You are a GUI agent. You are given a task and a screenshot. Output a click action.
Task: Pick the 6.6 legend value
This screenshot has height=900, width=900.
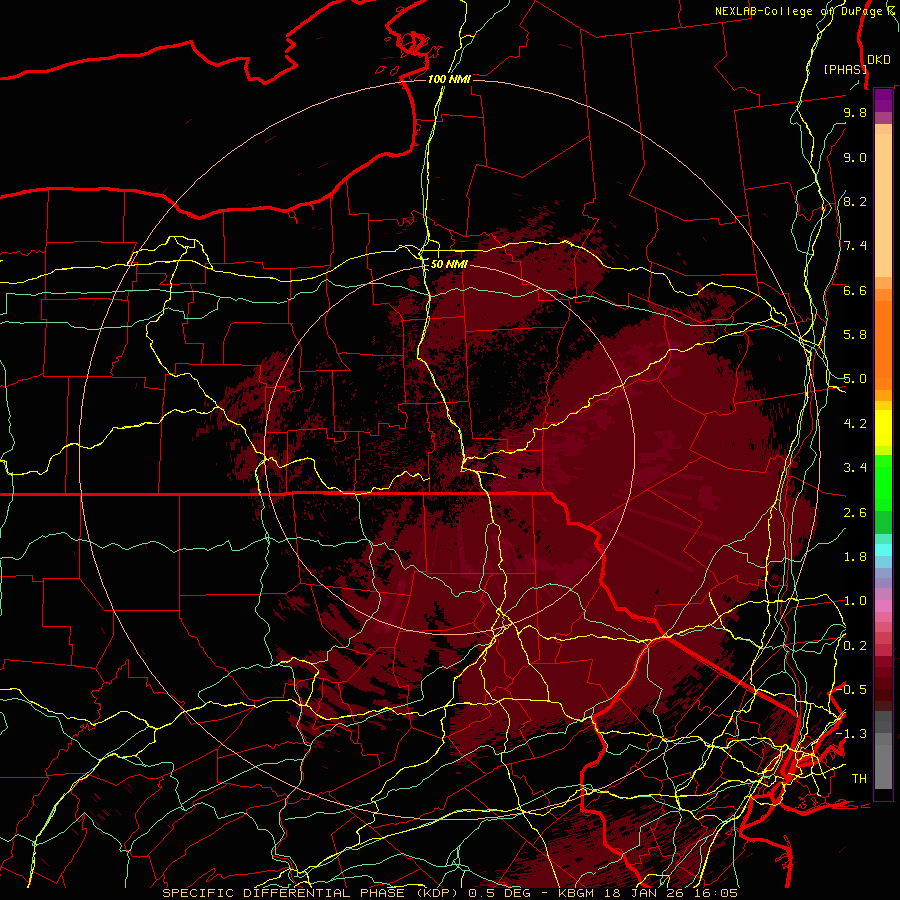point(855,290)
